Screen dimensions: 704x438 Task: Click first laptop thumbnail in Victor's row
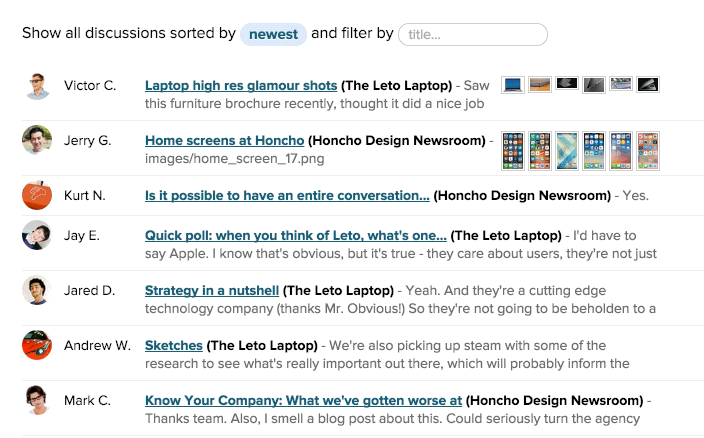(513, 86)
